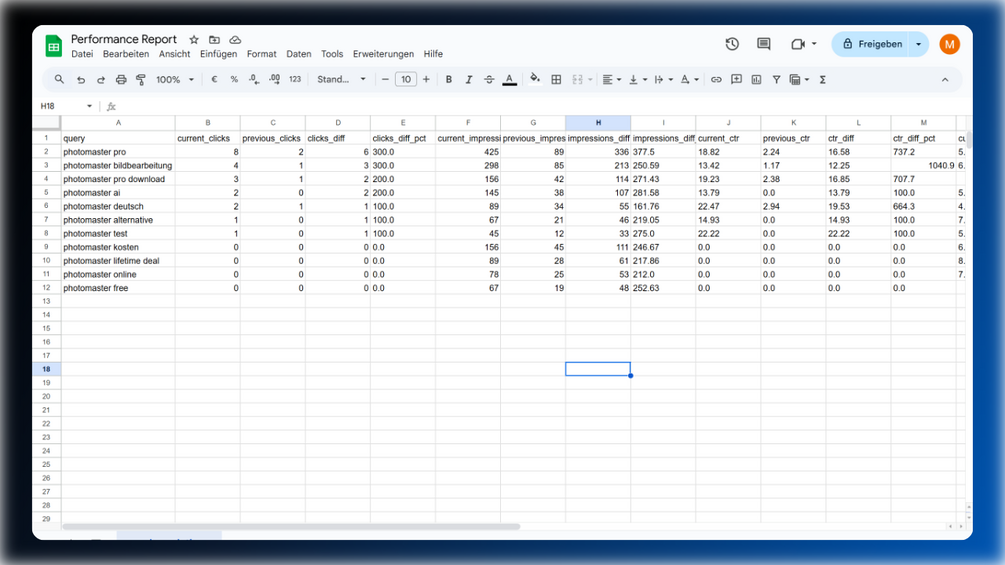Format as percent
The height and width of the screenshot is (565, 1005).
coord(234,79)
